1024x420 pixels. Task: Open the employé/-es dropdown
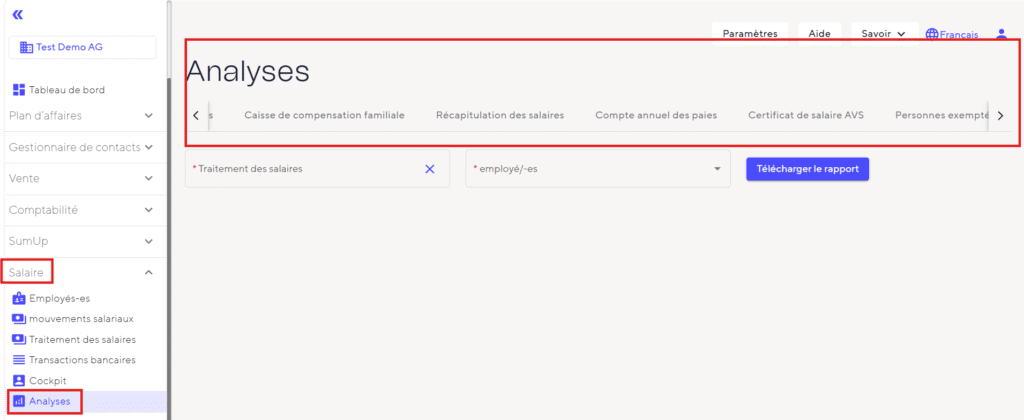click(717, 169)
